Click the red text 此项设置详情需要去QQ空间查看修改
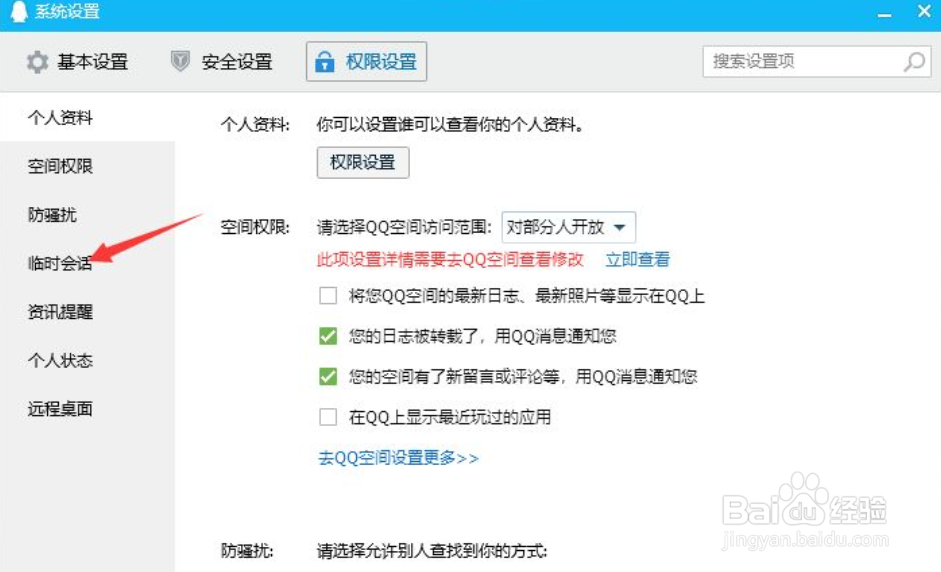Screen dimensions: 941x572 450,259
